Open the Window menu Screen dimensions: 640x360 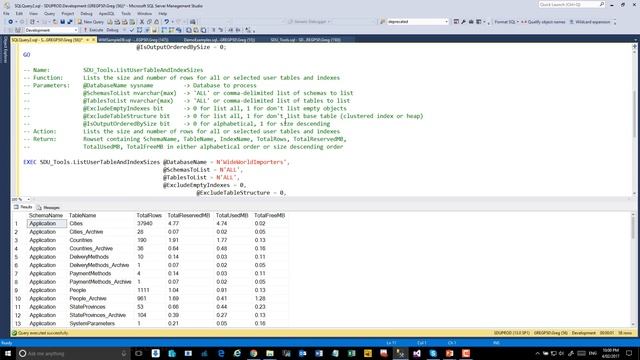click(x=144, y=13)
